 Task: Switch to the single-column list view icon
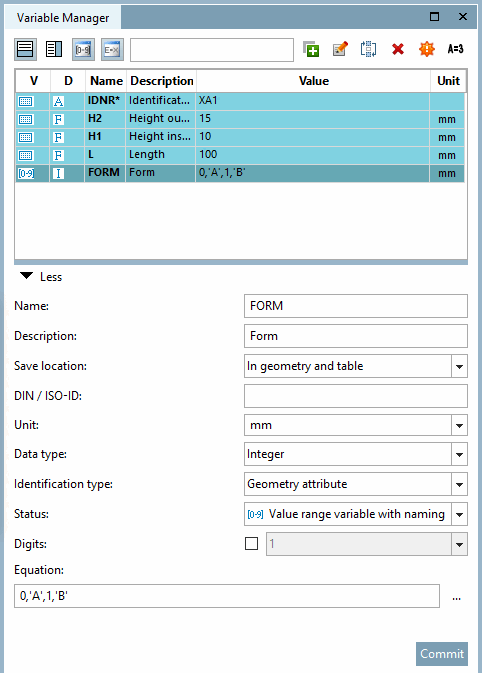(25, 49)
